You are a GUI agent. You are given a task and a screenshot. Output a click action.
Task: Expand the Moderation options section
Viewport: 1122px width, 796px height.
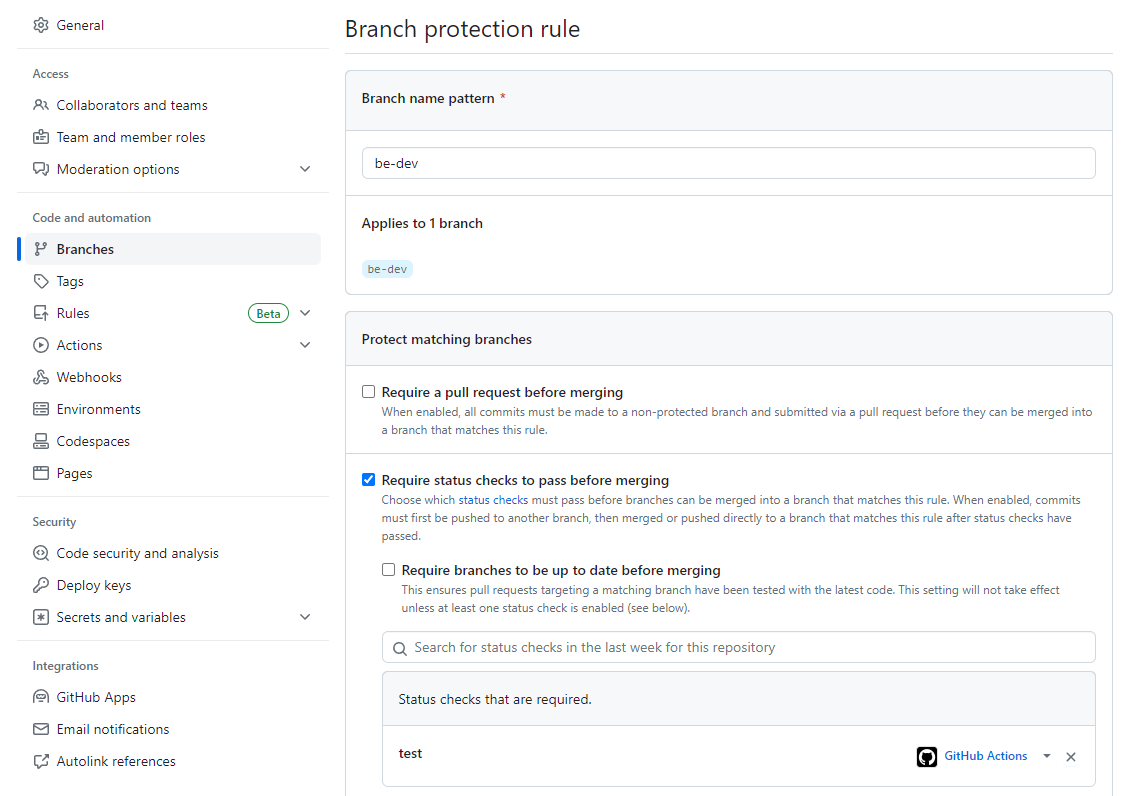(x=305, y=168)
